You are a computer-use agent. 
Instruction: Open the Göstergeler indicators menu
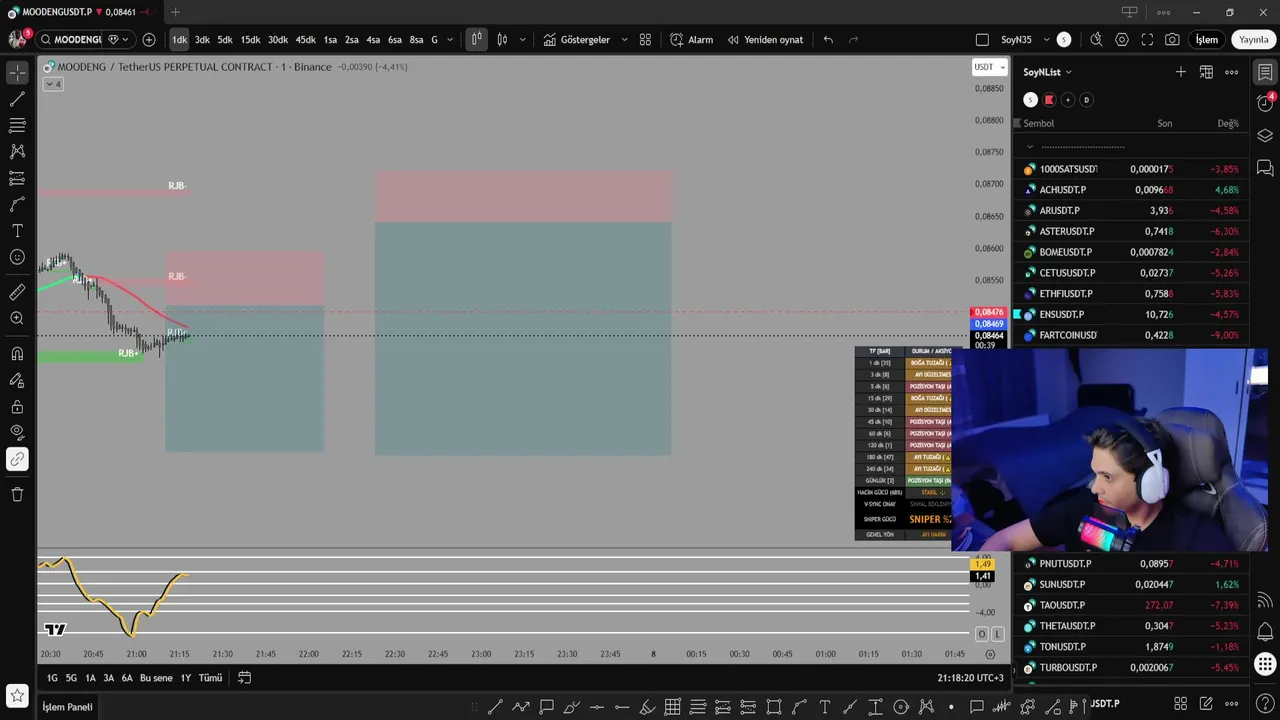pos(576,40)
